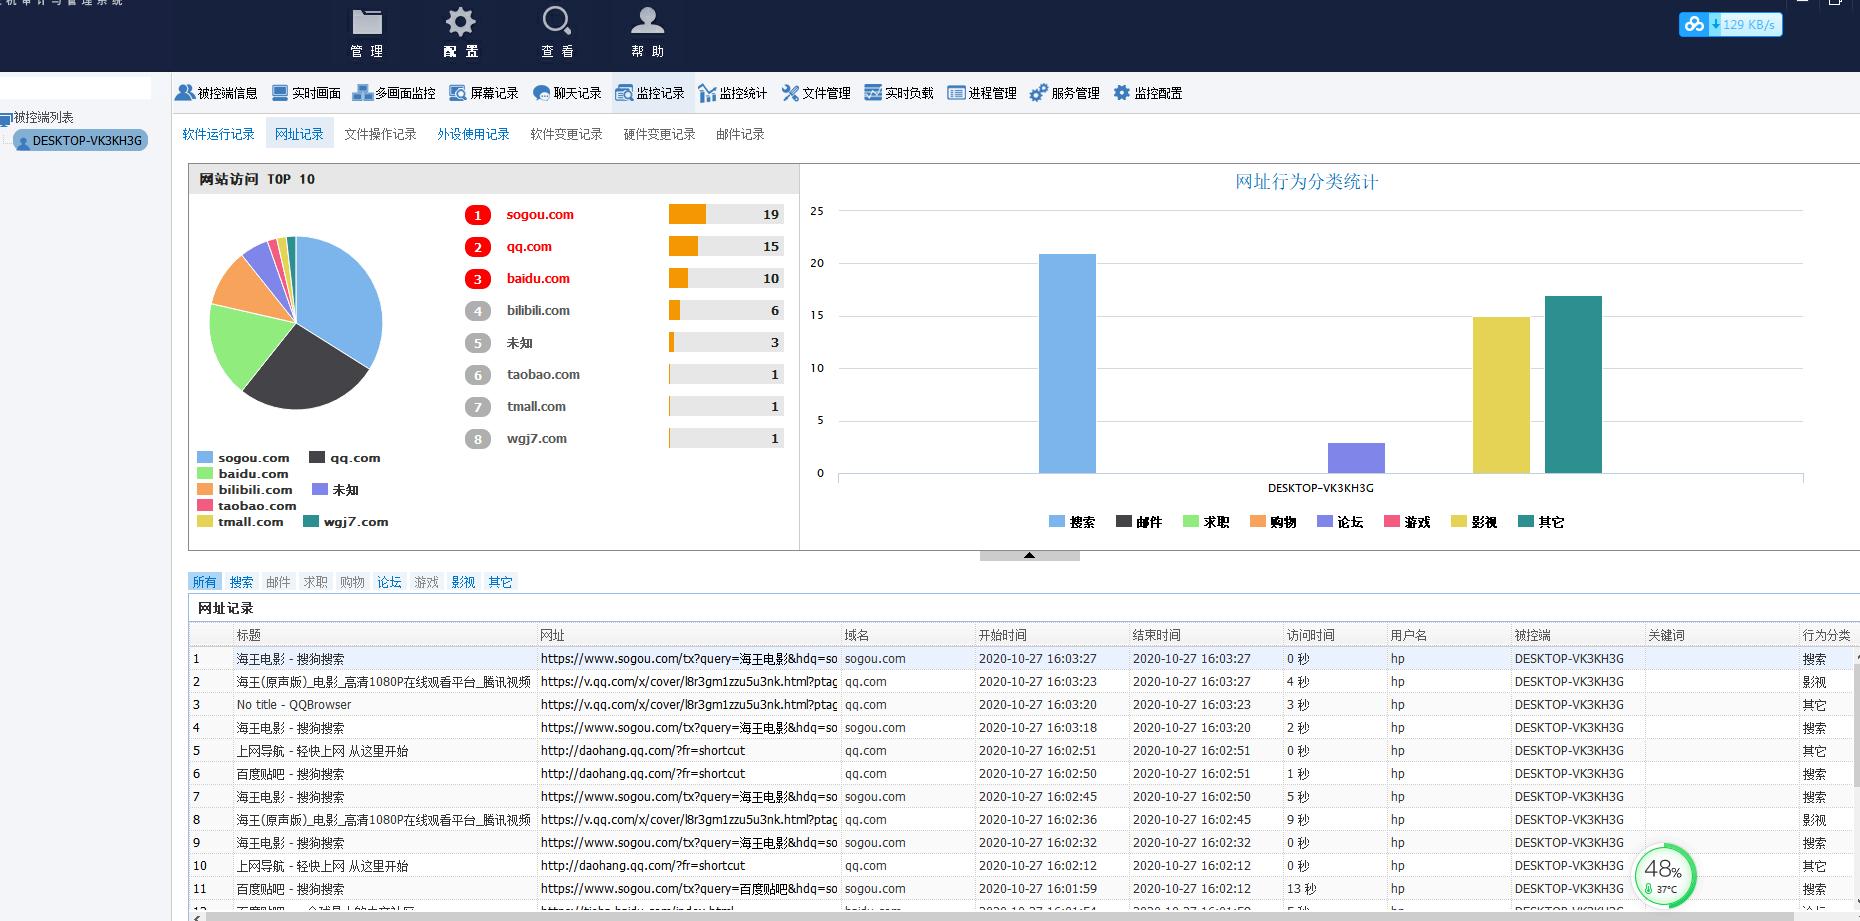
Task: Toggle the 其它 series in chart legend
Action: coord(1541,522)
